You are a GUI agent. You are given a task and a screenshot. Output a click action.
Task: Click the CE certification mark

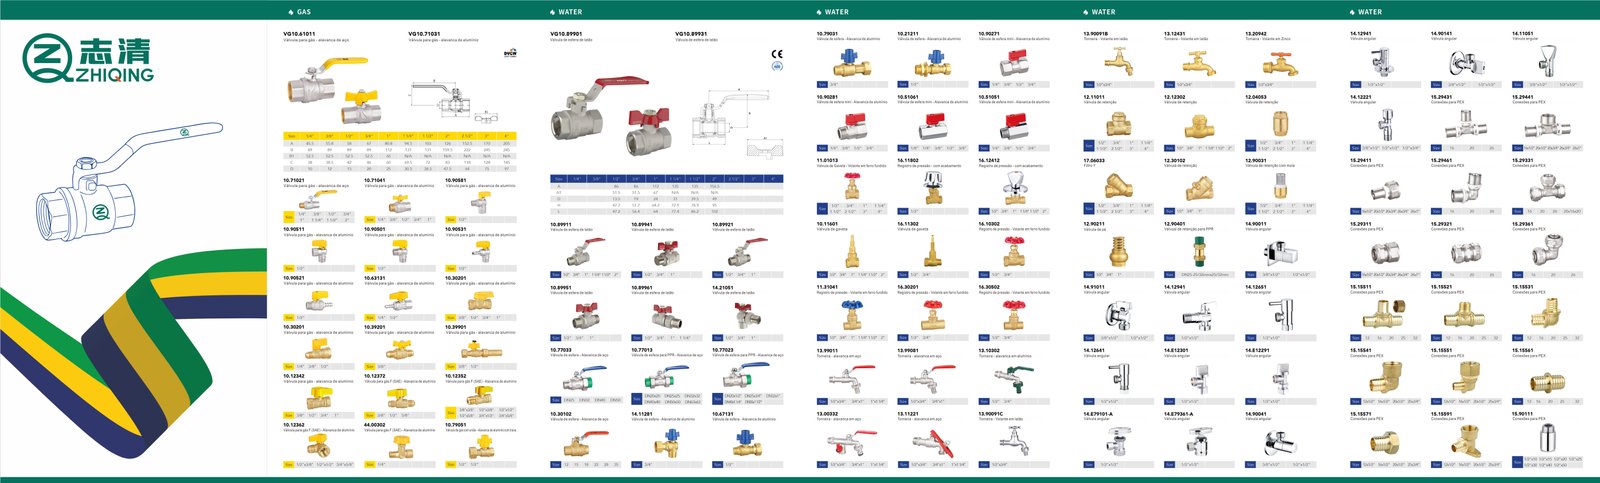[777, 54]
